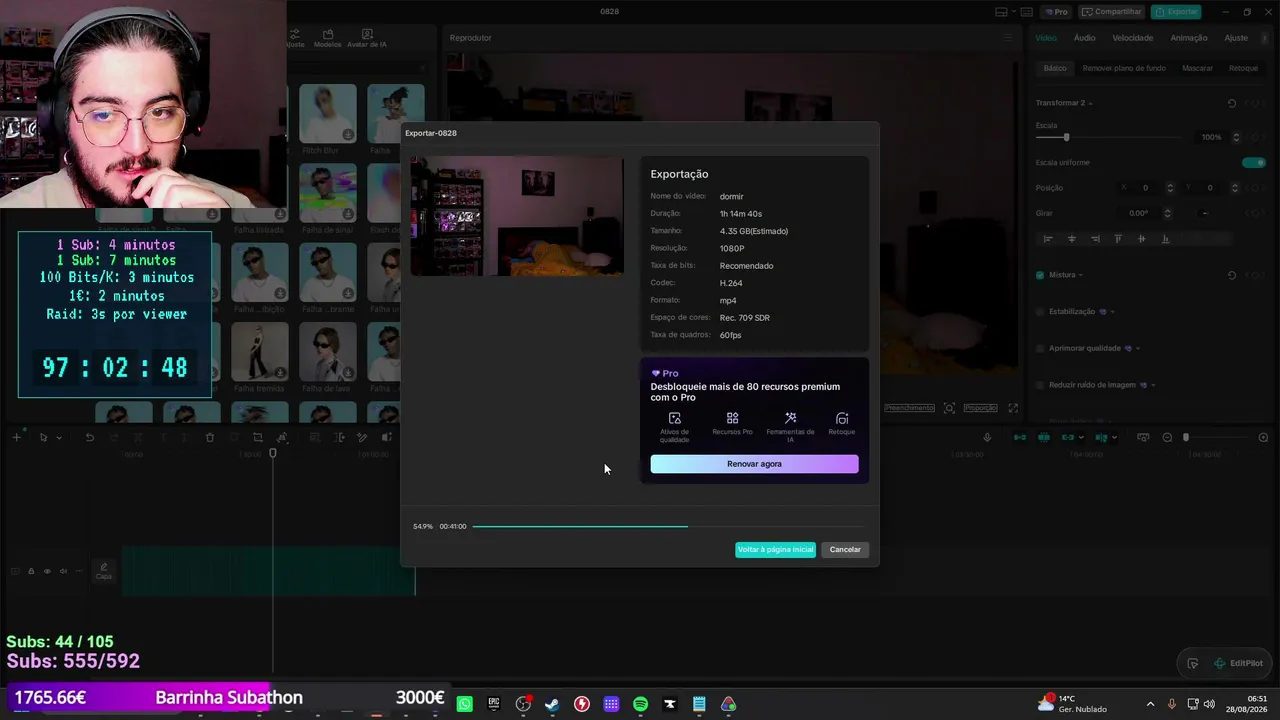Open the Proporção aspect ratio dropdown
Image resolution: width=1280 pixels, height=720 pixels.
980,408
